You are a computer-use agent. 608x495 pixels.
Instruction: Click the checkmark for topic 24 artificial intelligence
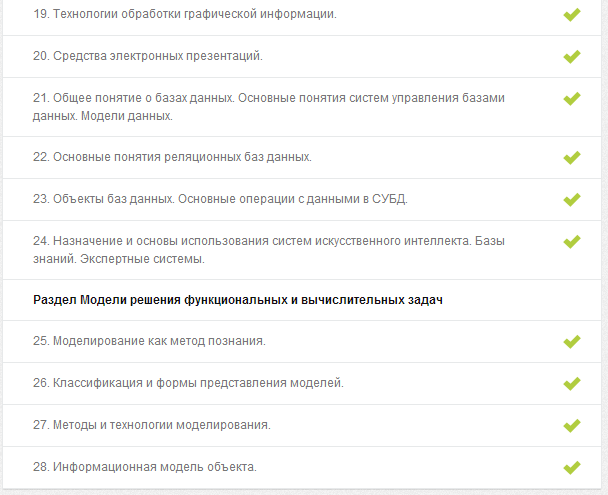[x=572, y=241]
